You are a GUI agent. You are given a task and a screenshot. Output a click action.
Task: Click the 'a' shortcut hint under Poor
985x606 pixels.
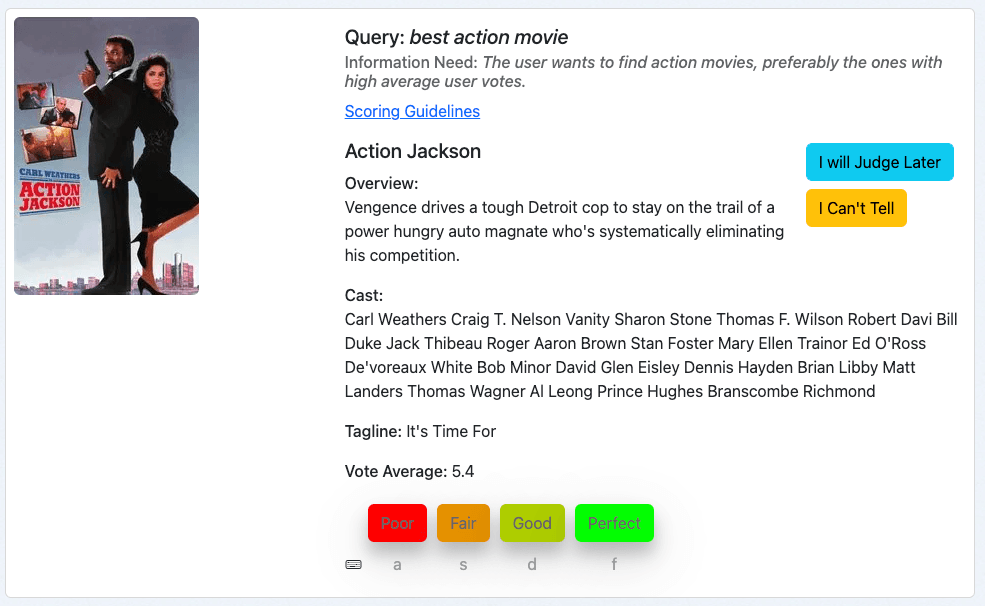[397, 565]
